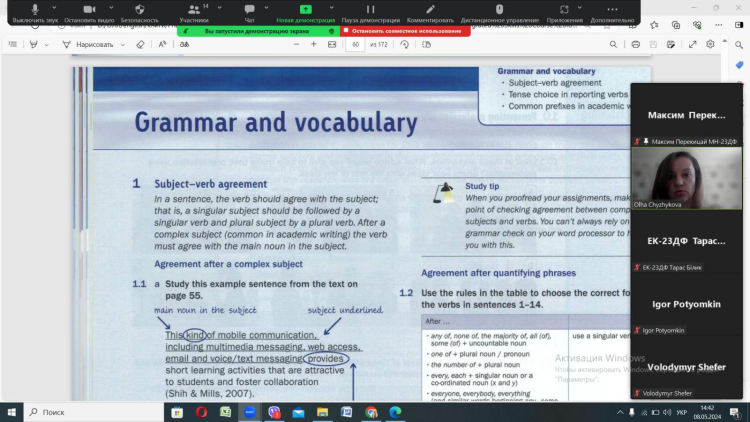Expand the video options arrow
Image resolution: width=750 pixels, height=422 pixels.
click(x=107, y=8)
